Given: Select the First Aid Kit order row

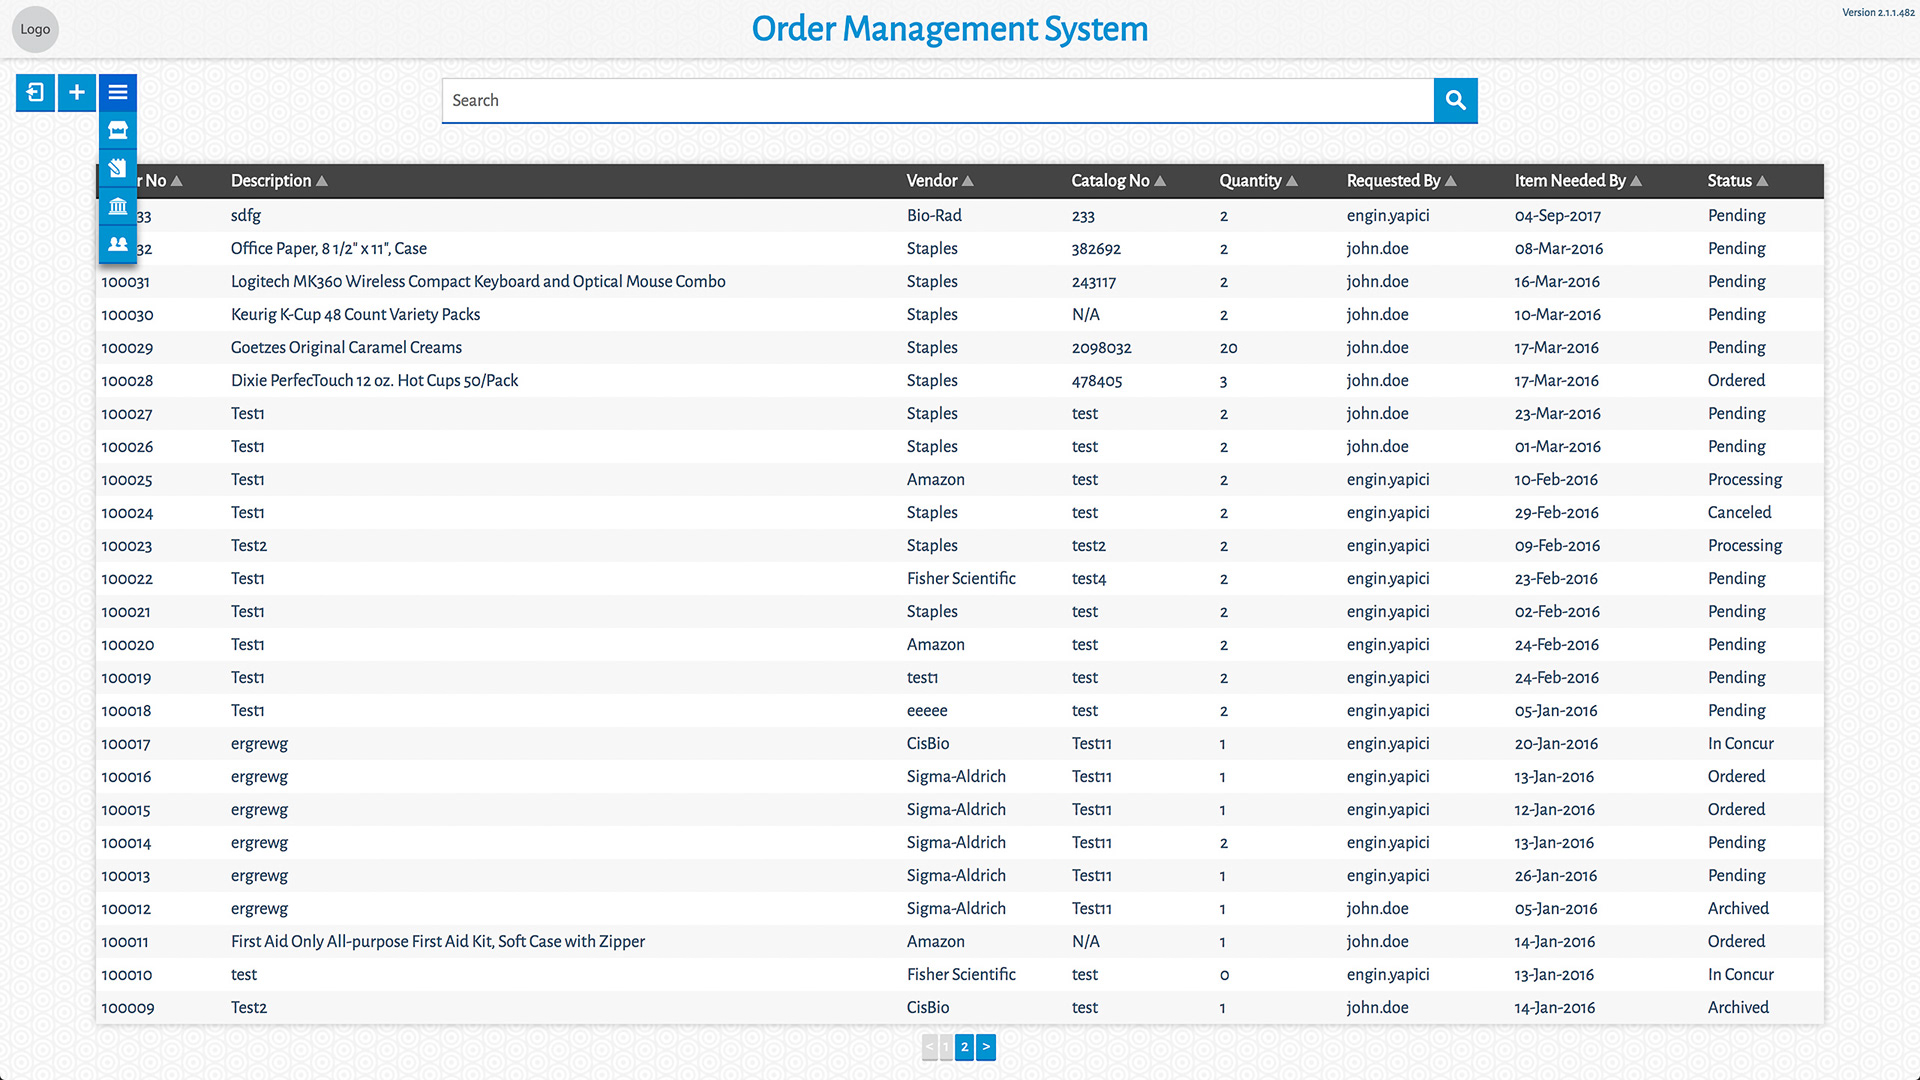Looking at the screenshot, I should click(x=437, y=942).
